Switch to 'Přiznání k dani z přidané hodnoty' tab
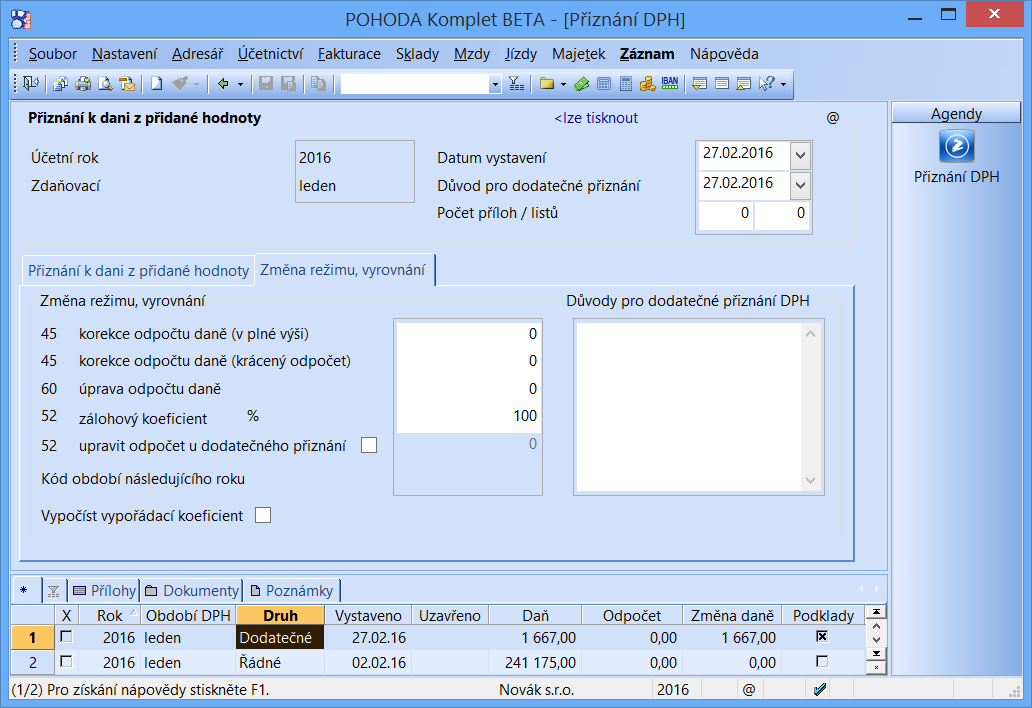The width and height of the screenshot is (1032, 708). (x=138, y=270)
